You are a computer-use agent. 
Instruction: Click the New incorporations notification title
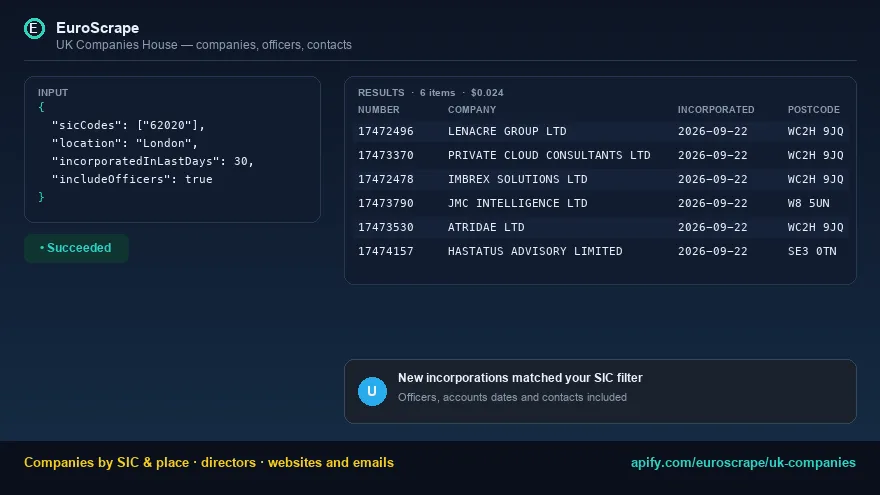(x=520, y=378)
